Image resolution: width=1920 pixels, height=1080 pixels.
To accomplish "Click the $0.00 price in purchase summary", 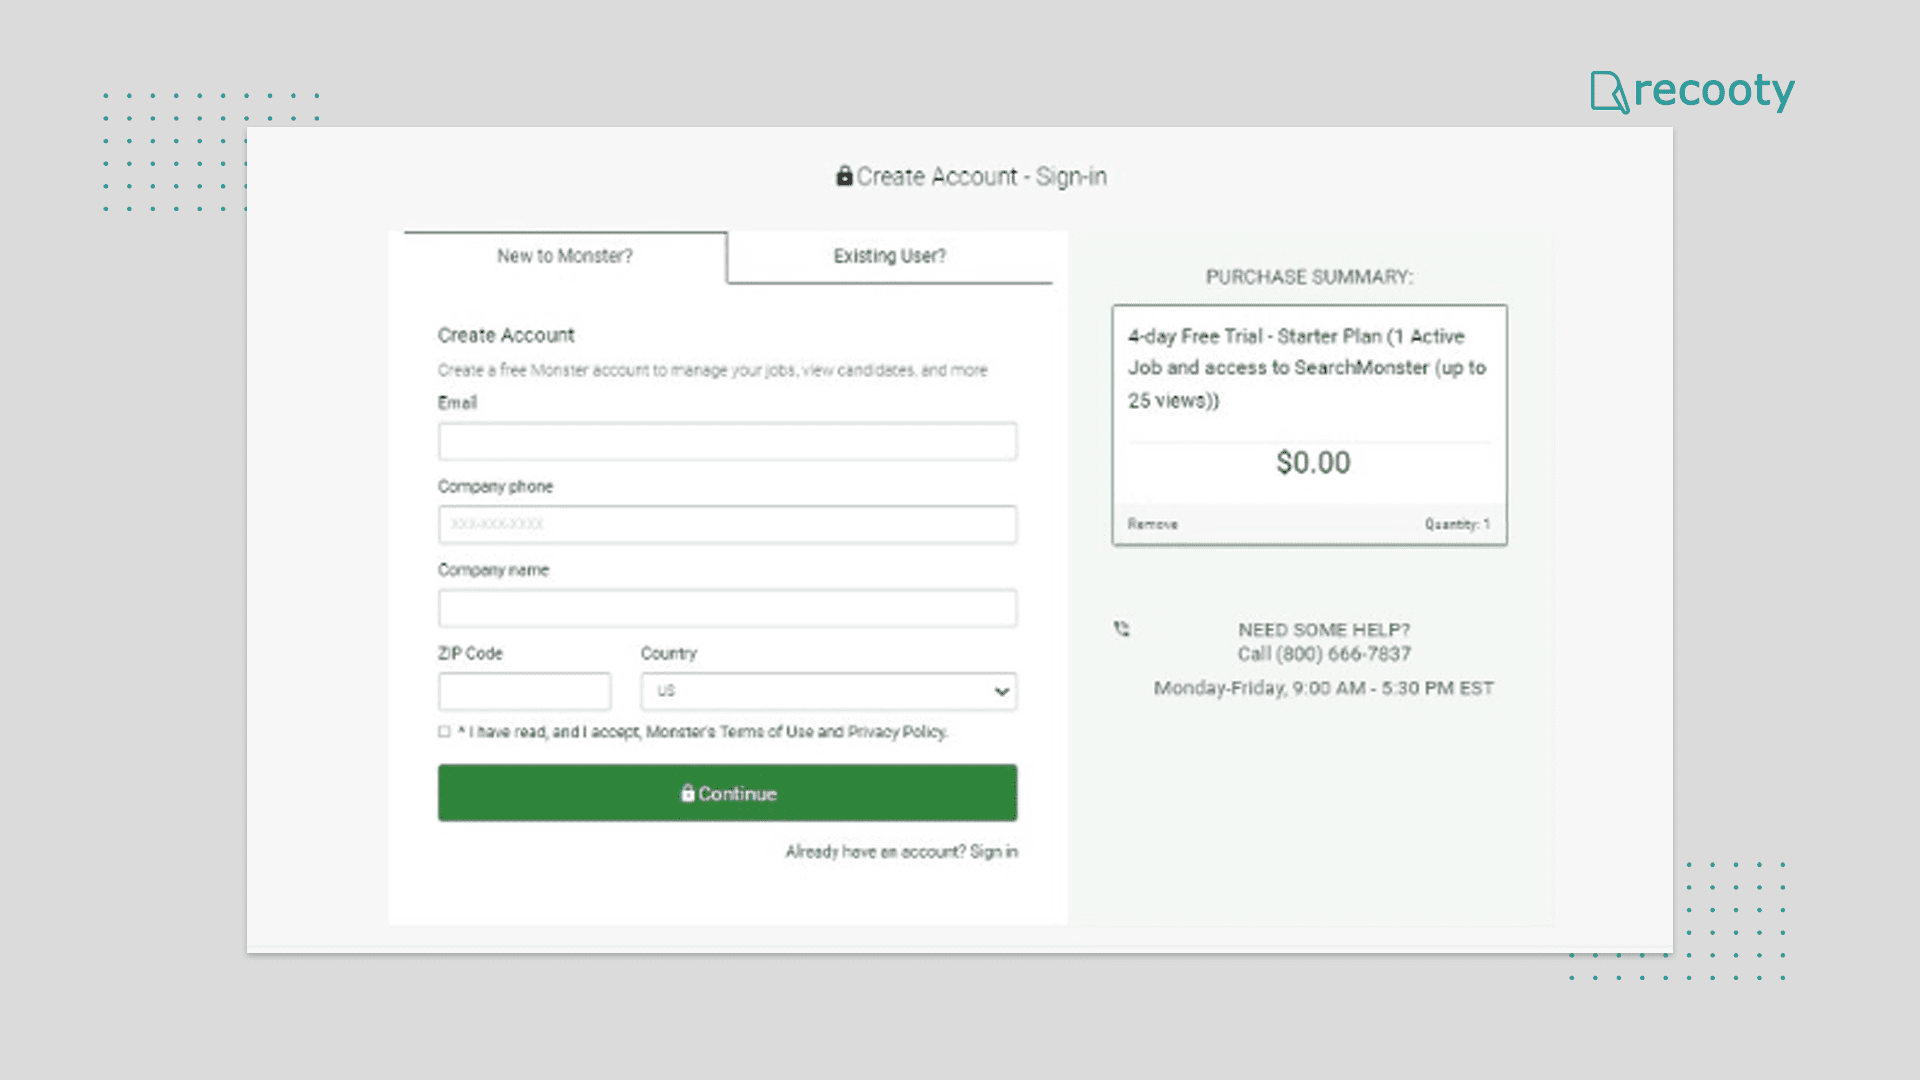I will point(1313,462).
